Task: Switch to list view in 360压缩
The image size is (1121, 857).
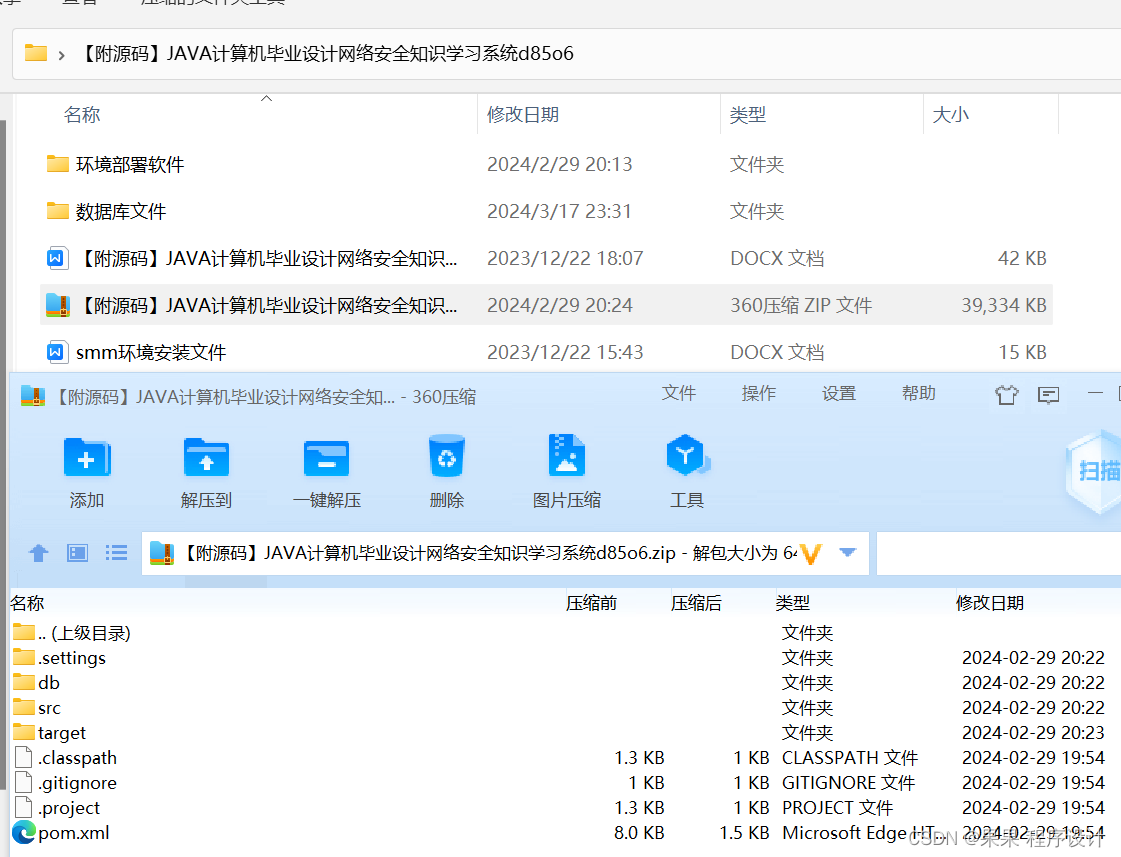Action: point(116,552)
